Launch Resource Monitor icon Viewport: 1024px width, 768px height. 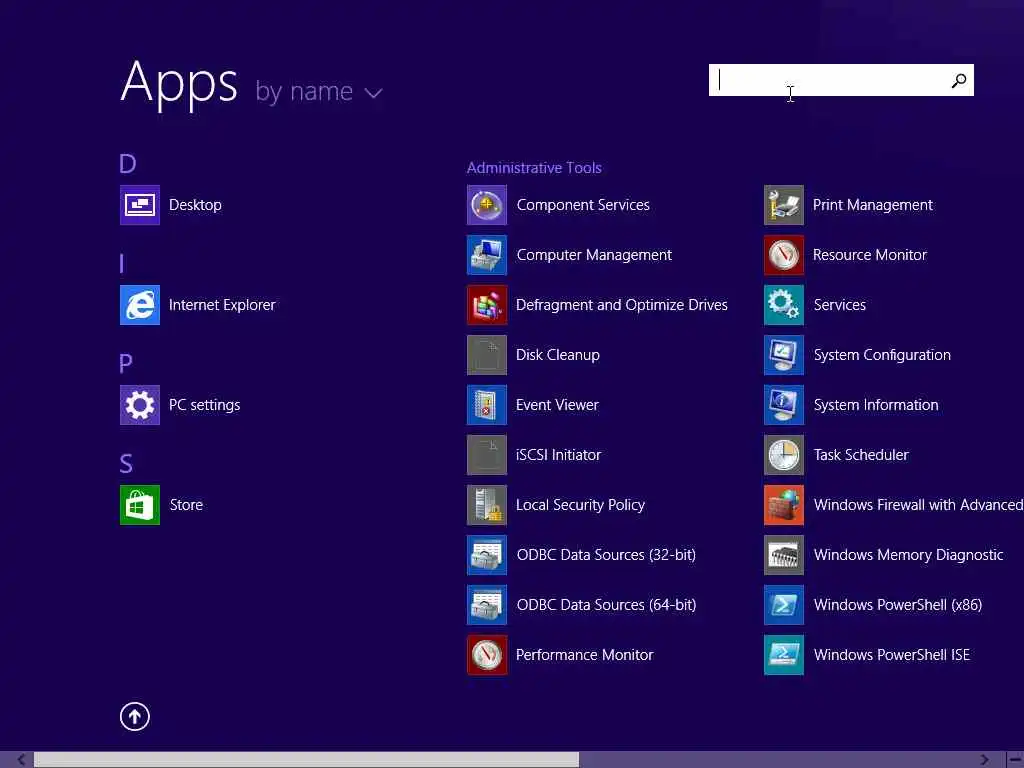pos(784,255)
